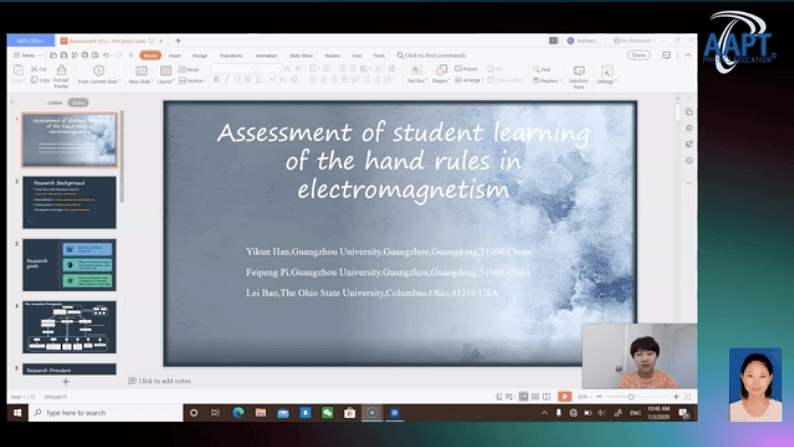Click the zoom slider handle

[x=631, y=396]
